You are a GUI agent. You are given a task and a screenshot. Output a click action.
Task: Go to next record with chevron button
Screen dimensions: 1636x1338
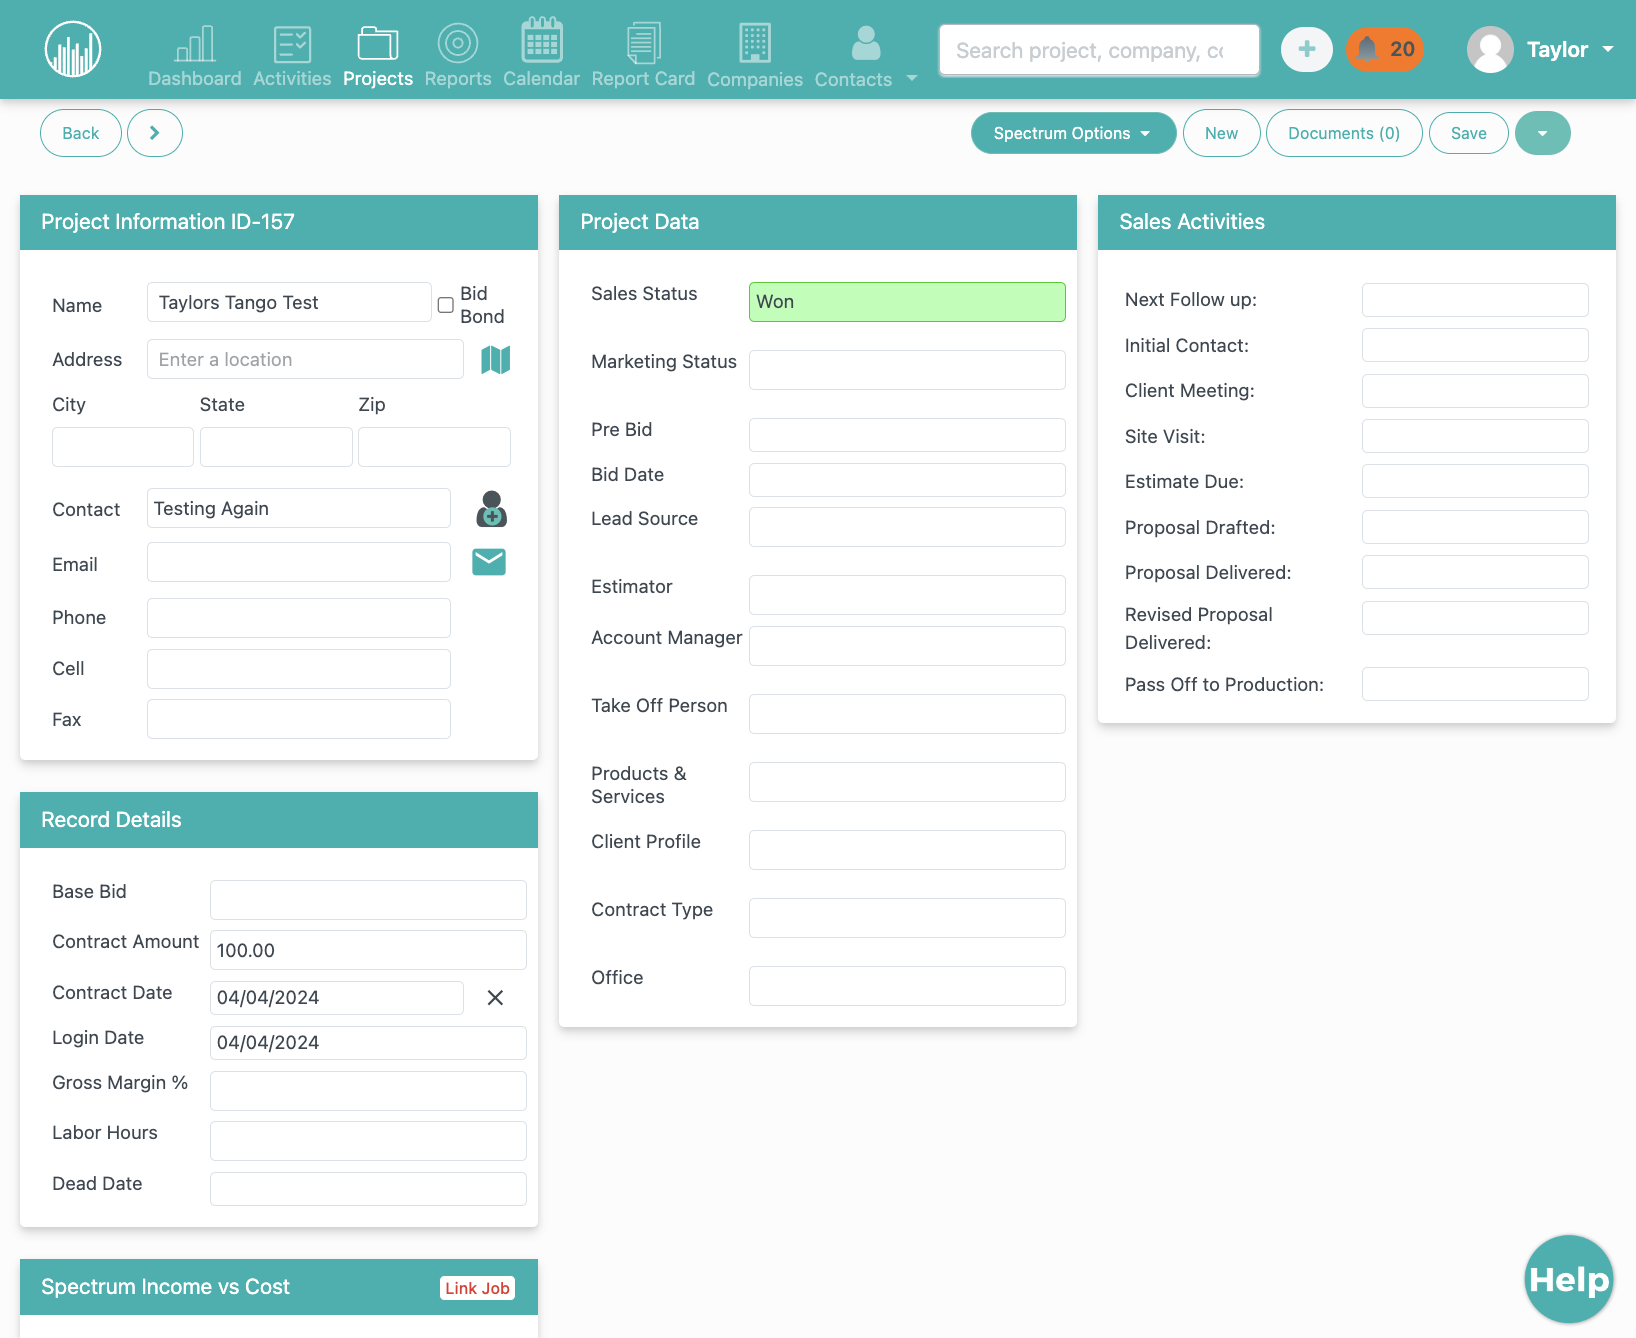(154, 133)
